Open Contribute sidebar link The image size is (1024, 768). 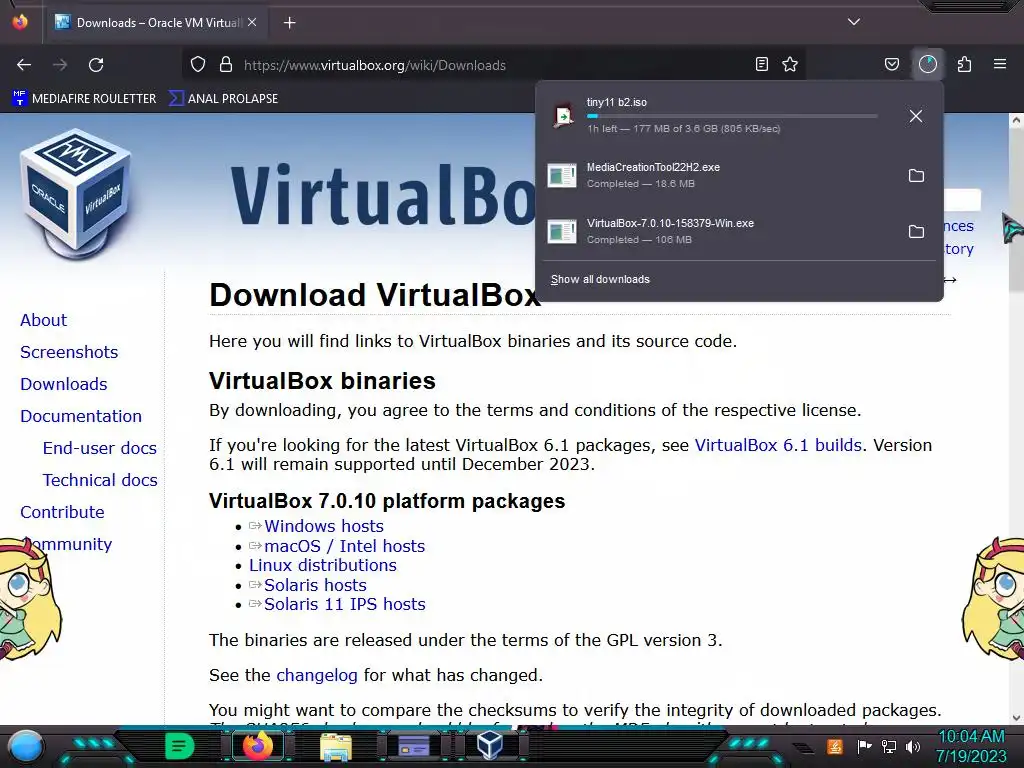[62, 512]
